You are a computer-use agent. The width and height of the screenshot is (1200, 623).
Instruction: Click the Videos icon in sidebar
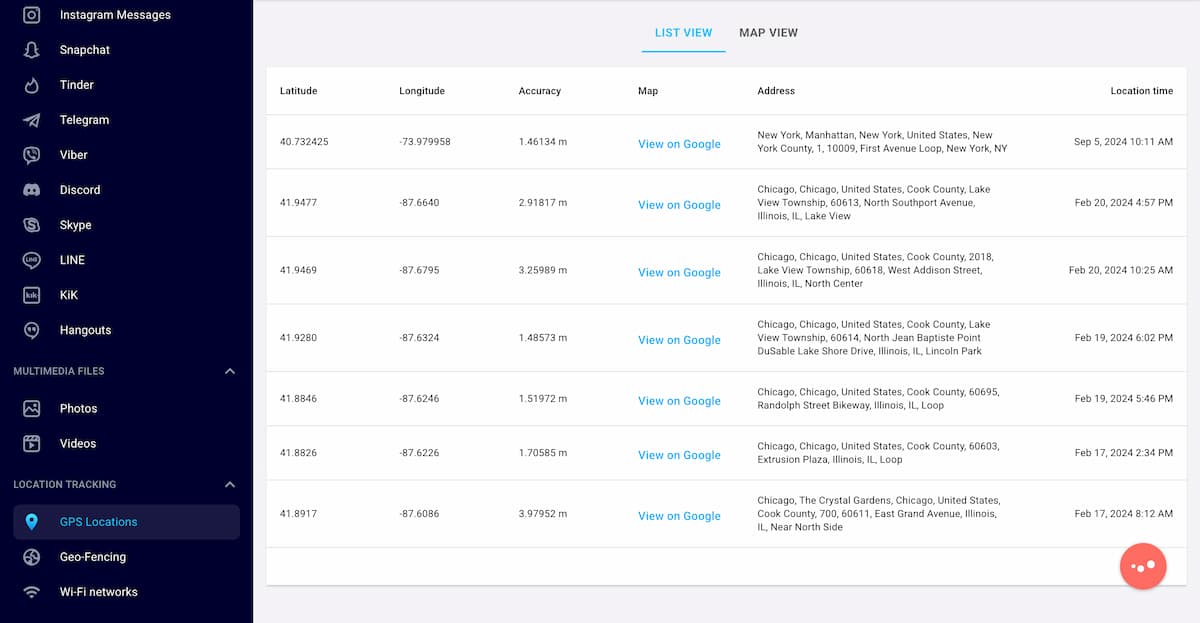pos(32,443)
